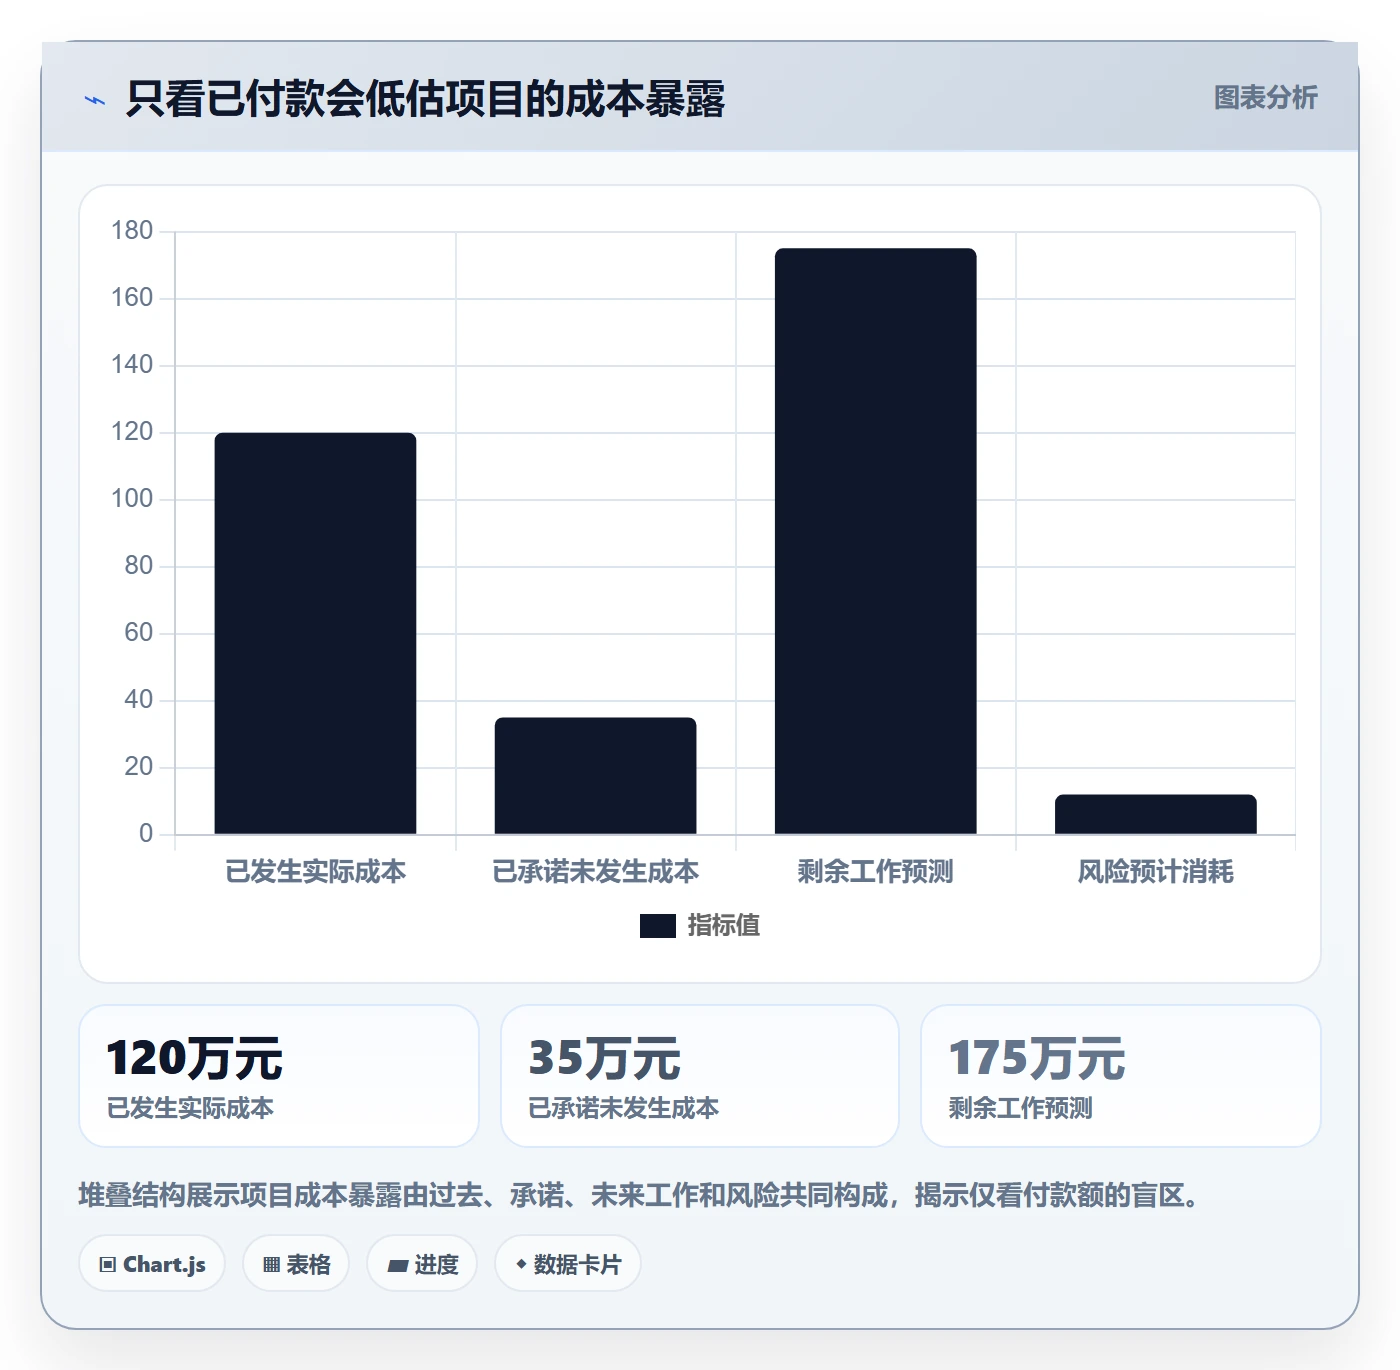Click the 180 y-axis tick label
Image resolution: width=1400 pixels, height=1370 pixels.
tap(132, 231)
